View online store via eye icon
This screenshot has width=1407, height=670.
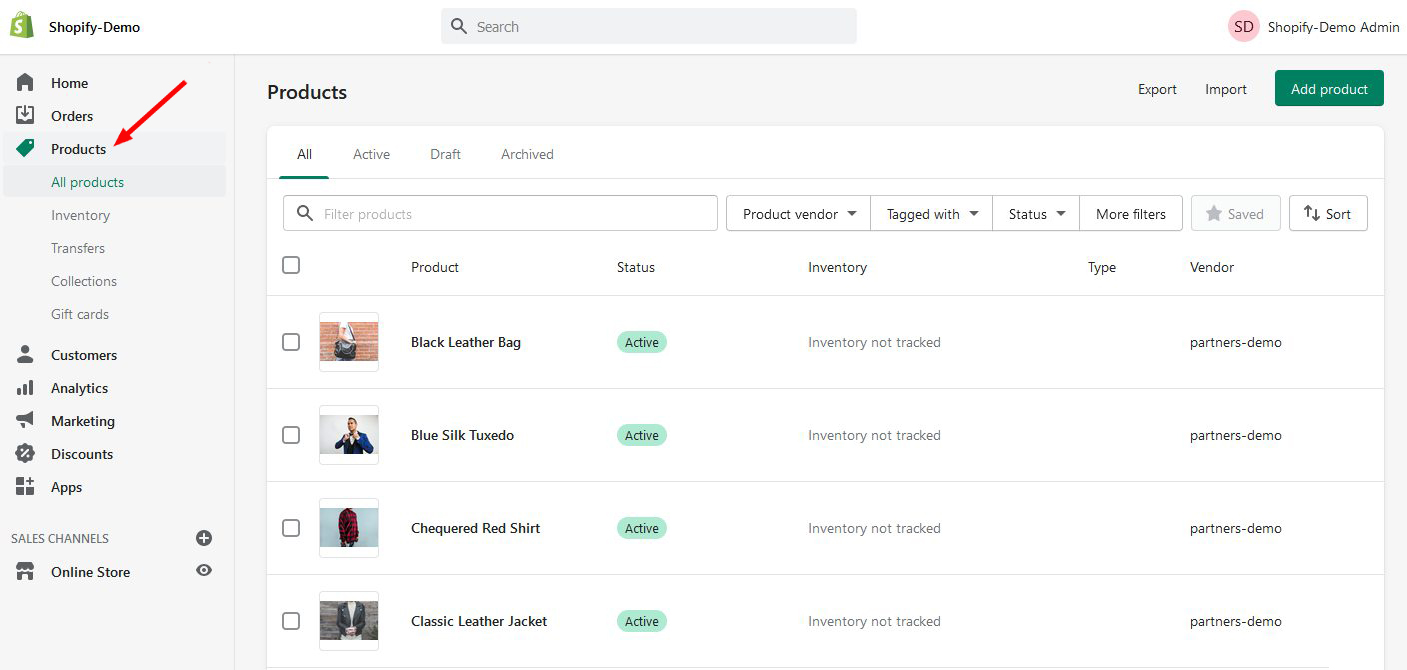click(204, 571)
